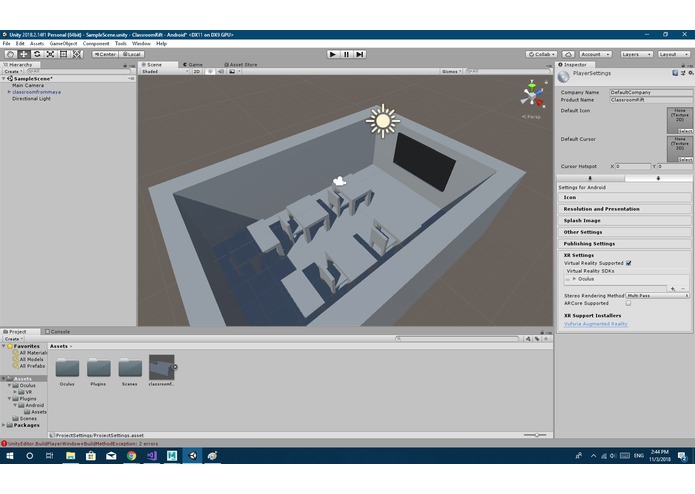Toggle 2D scene view mode
Screen dimensions: 695x494
[197, 71]
